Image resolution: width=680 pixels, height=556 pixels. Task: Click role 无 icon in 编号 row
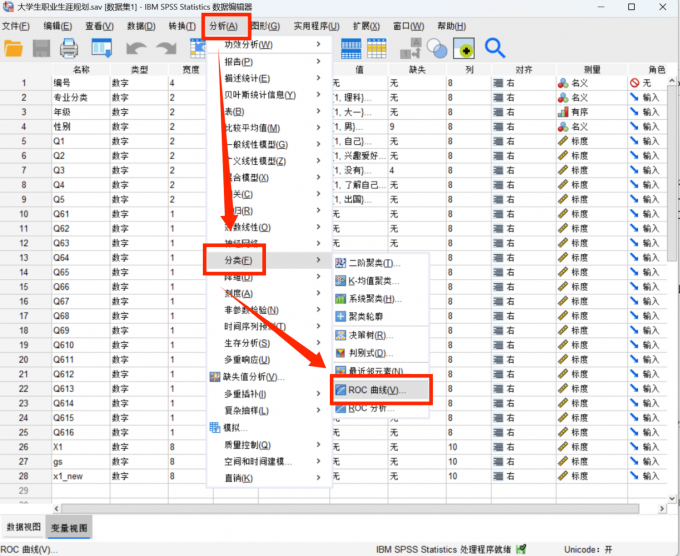634,83
